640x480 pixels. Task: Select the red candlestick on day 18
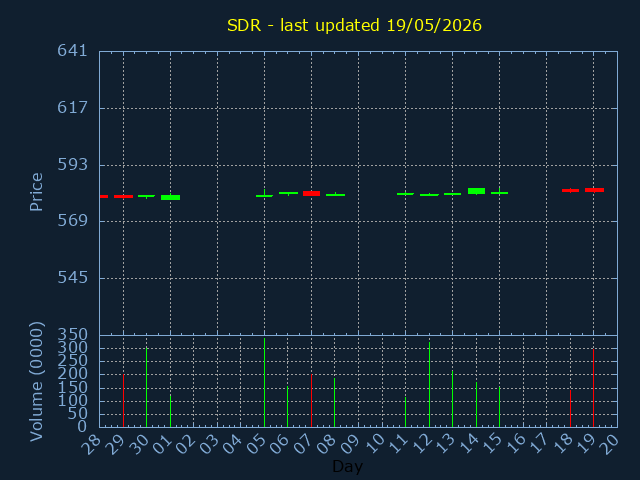[x=571, y=190]
